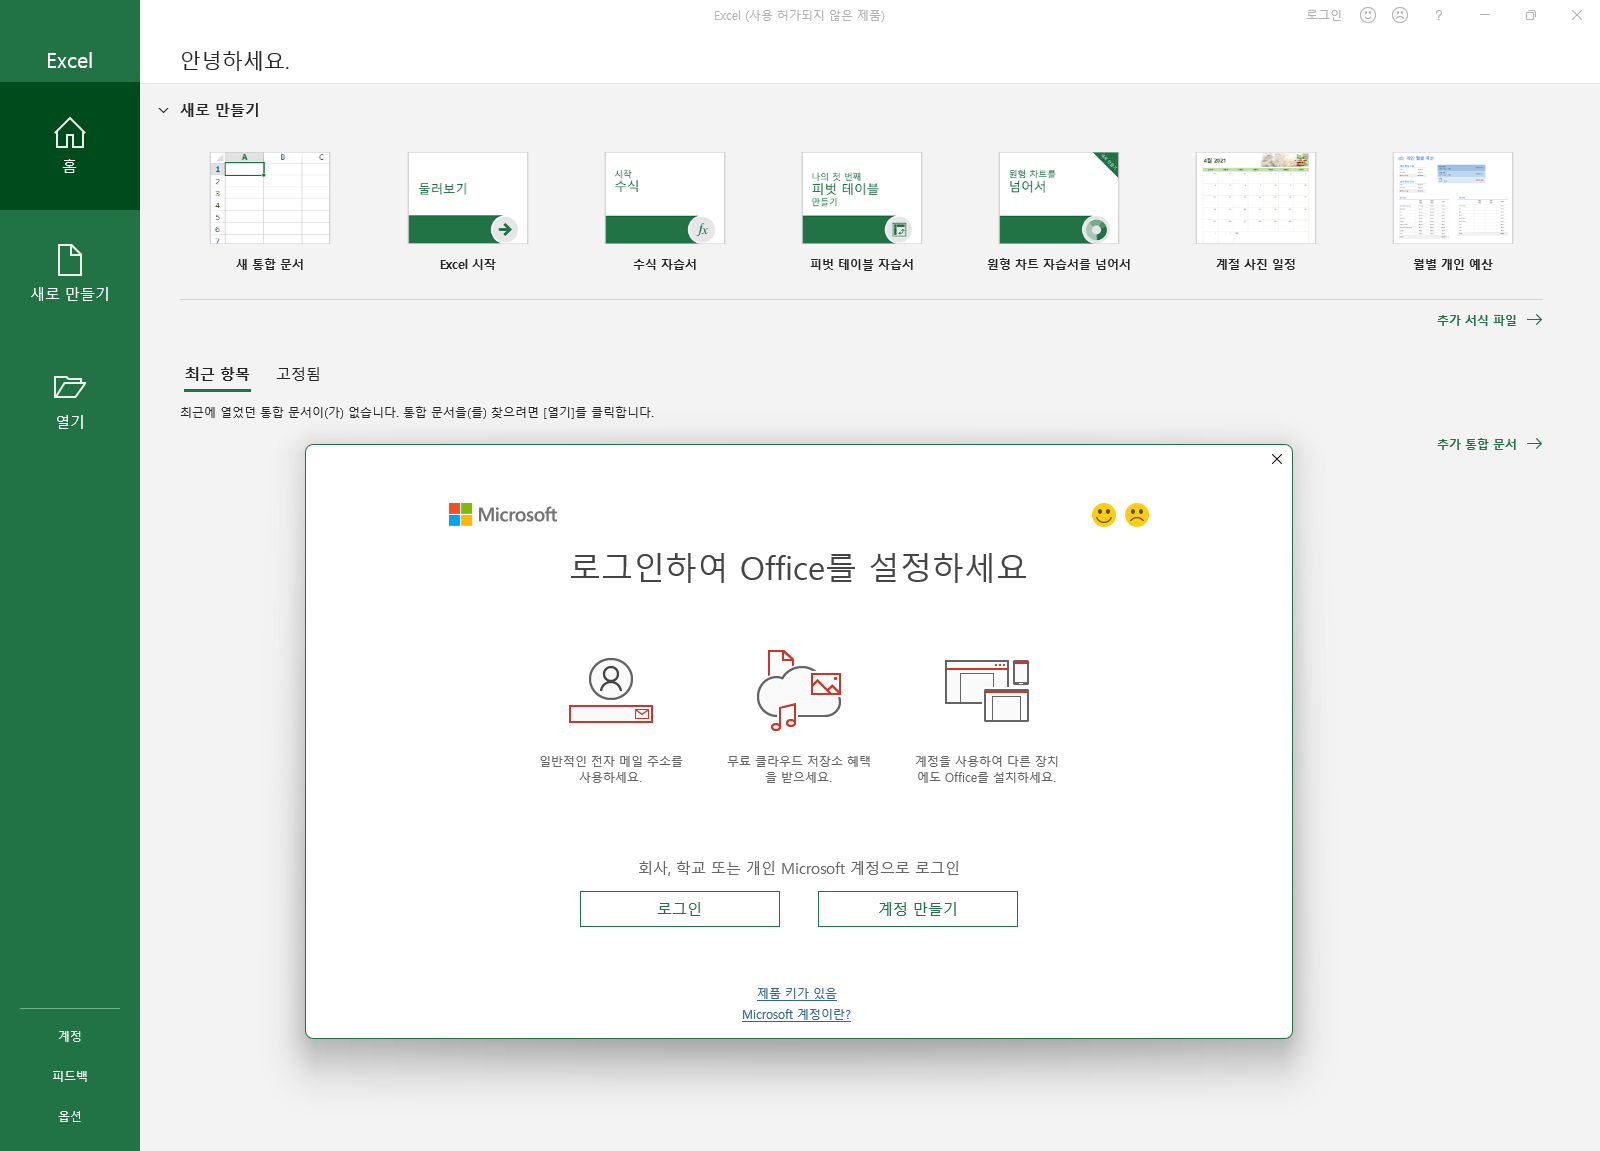Open 계정 in the sidebar
This screenshot has width=1600, height=1151.
pos(70,1036)
